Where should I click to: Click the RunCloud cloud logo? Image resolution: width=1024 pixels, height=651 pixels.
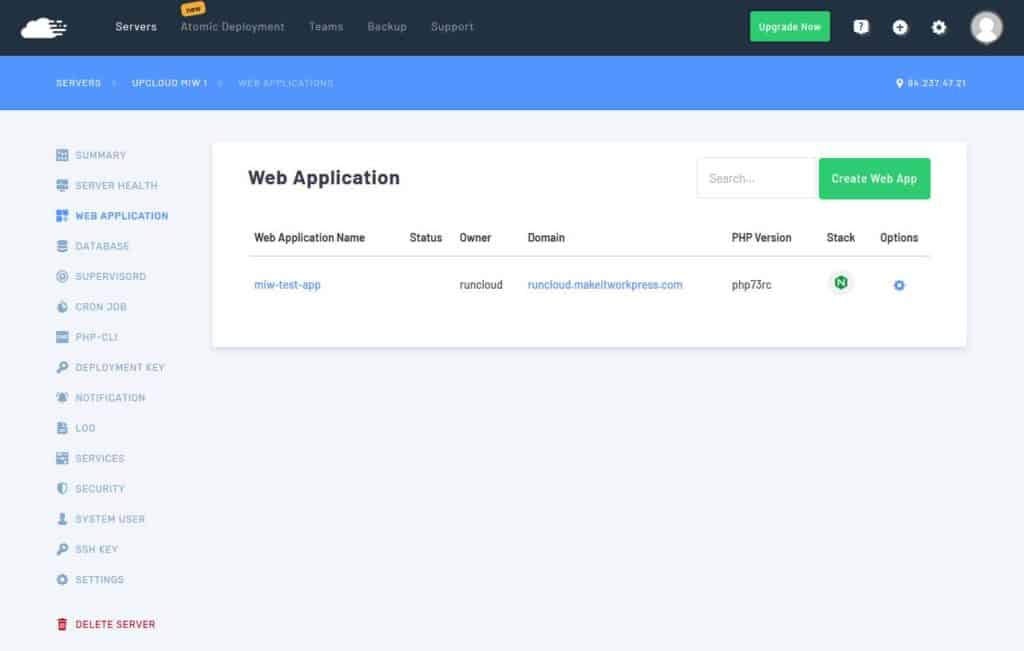(x=43, y=27)
